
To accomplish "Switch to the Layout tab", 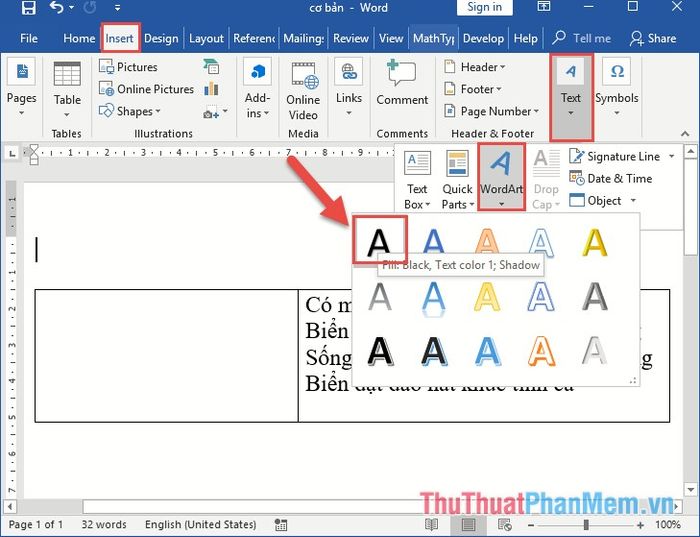I will pos(206,38).
